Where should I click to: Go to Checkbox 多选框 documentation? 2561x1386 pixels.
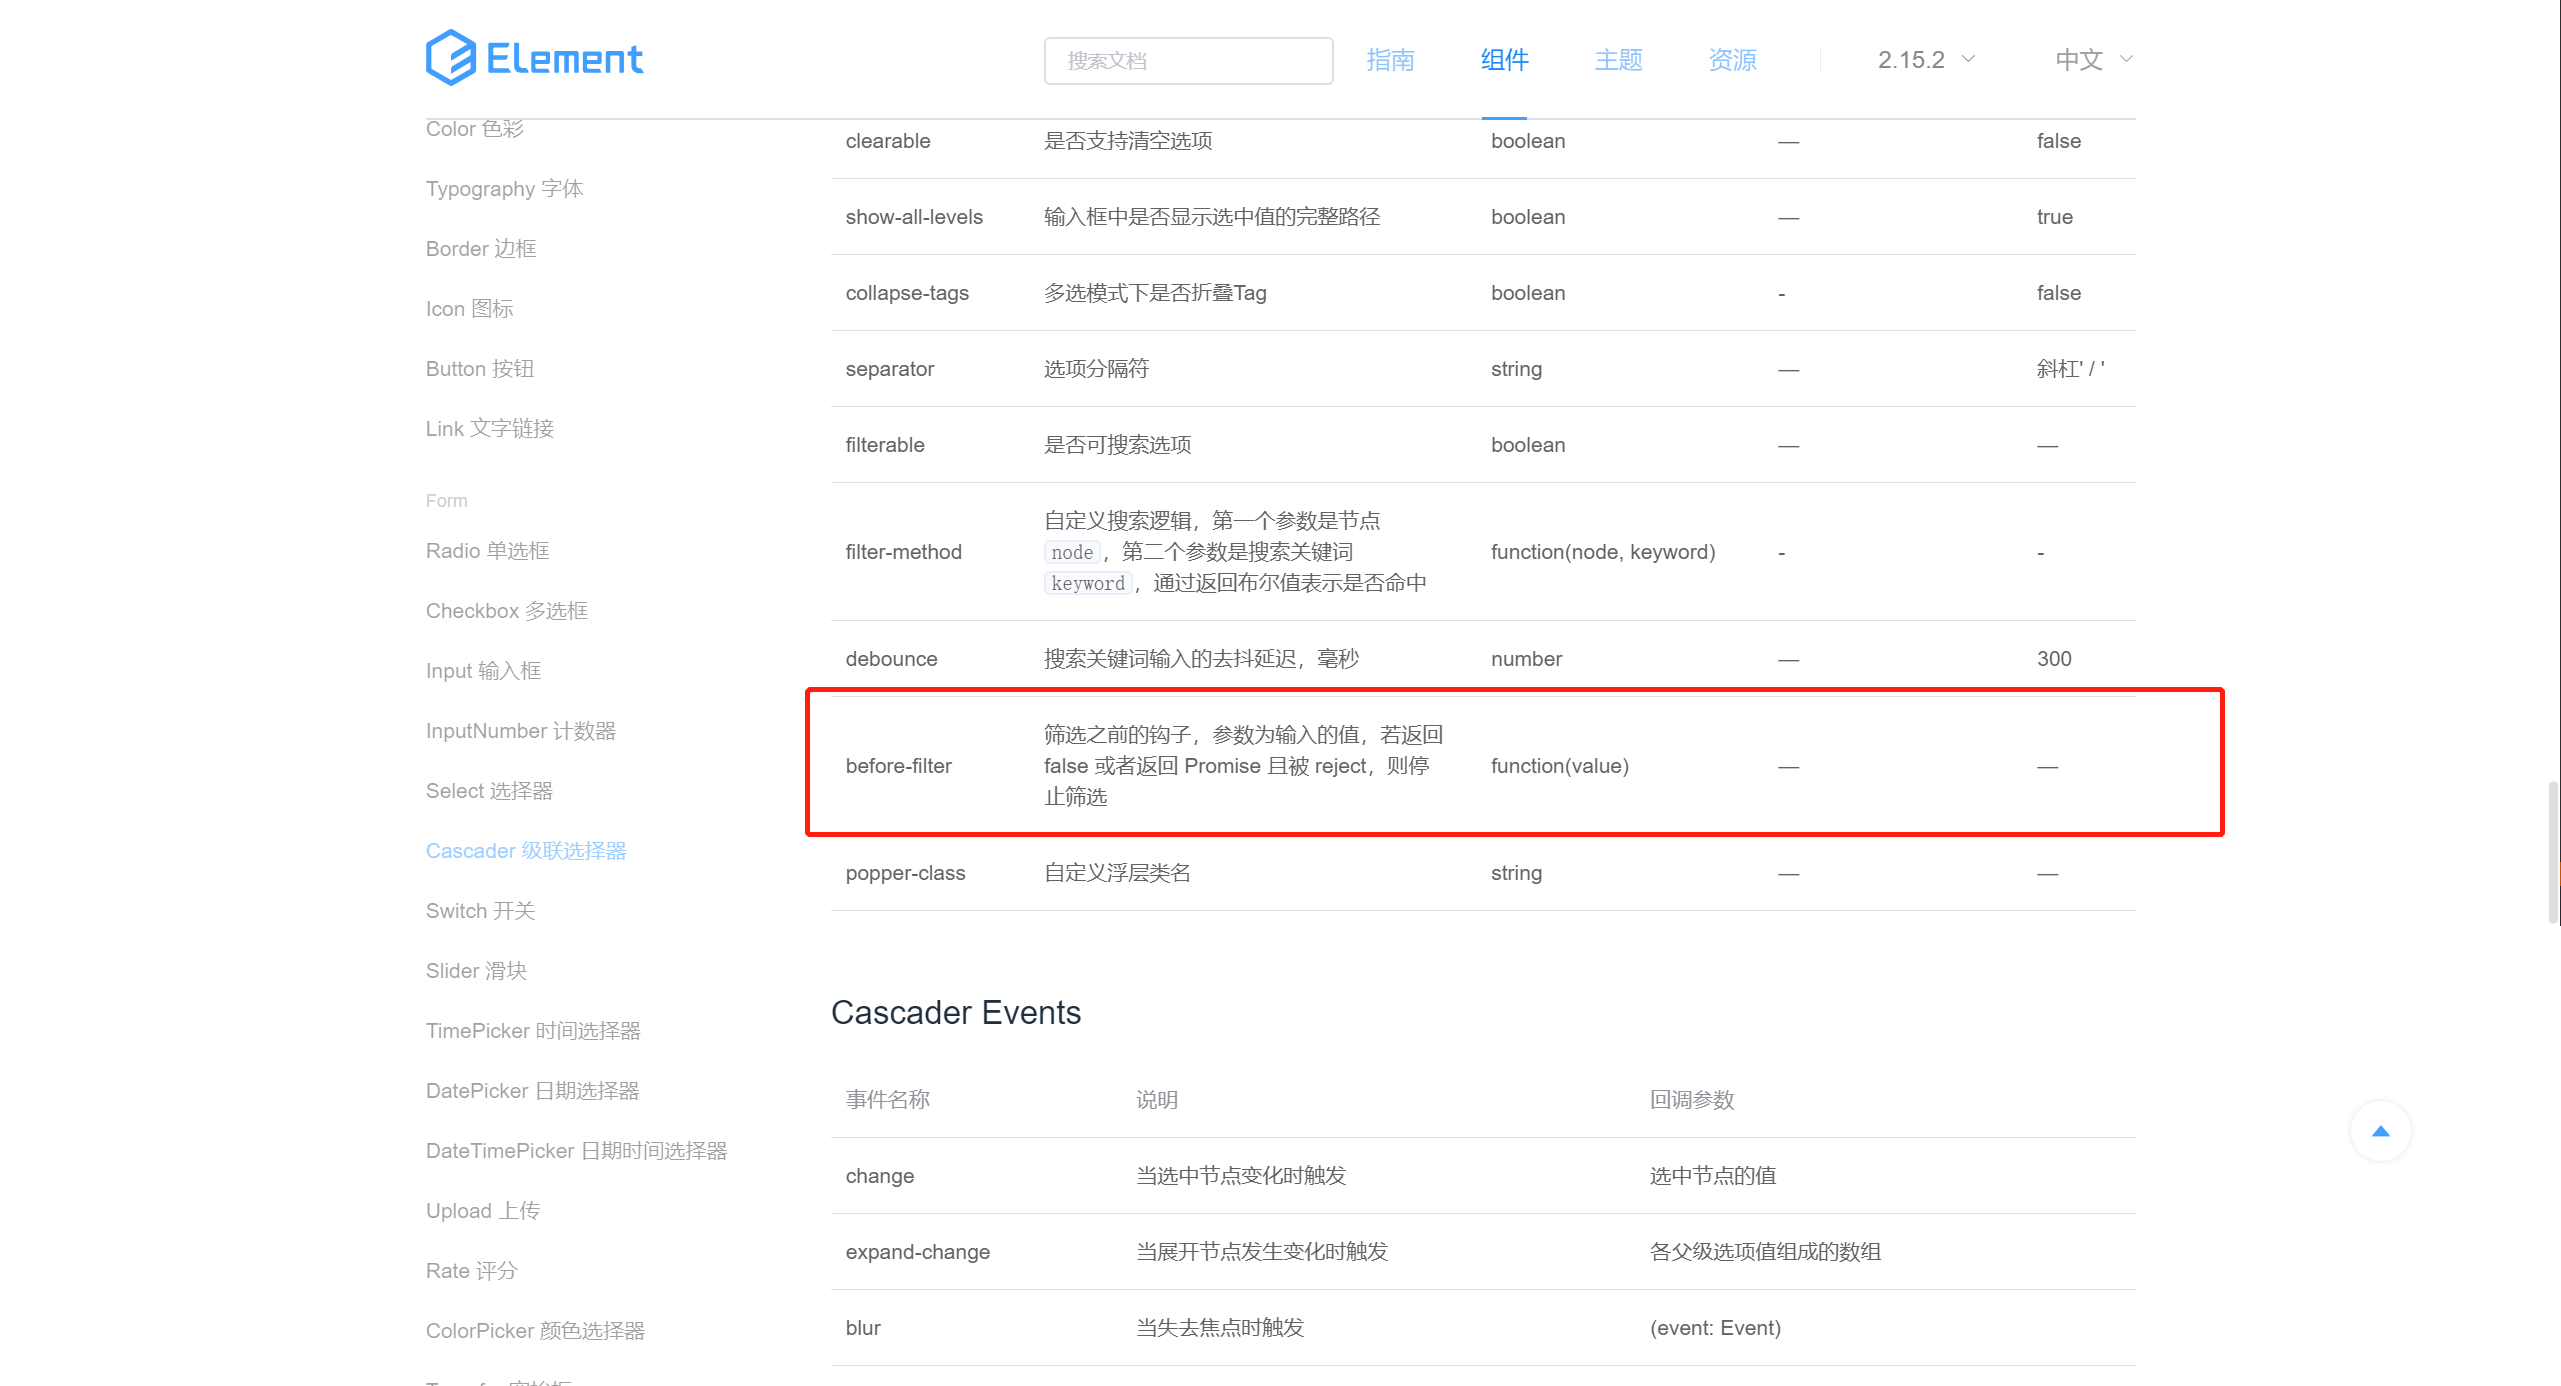click(x=507, y=610)
